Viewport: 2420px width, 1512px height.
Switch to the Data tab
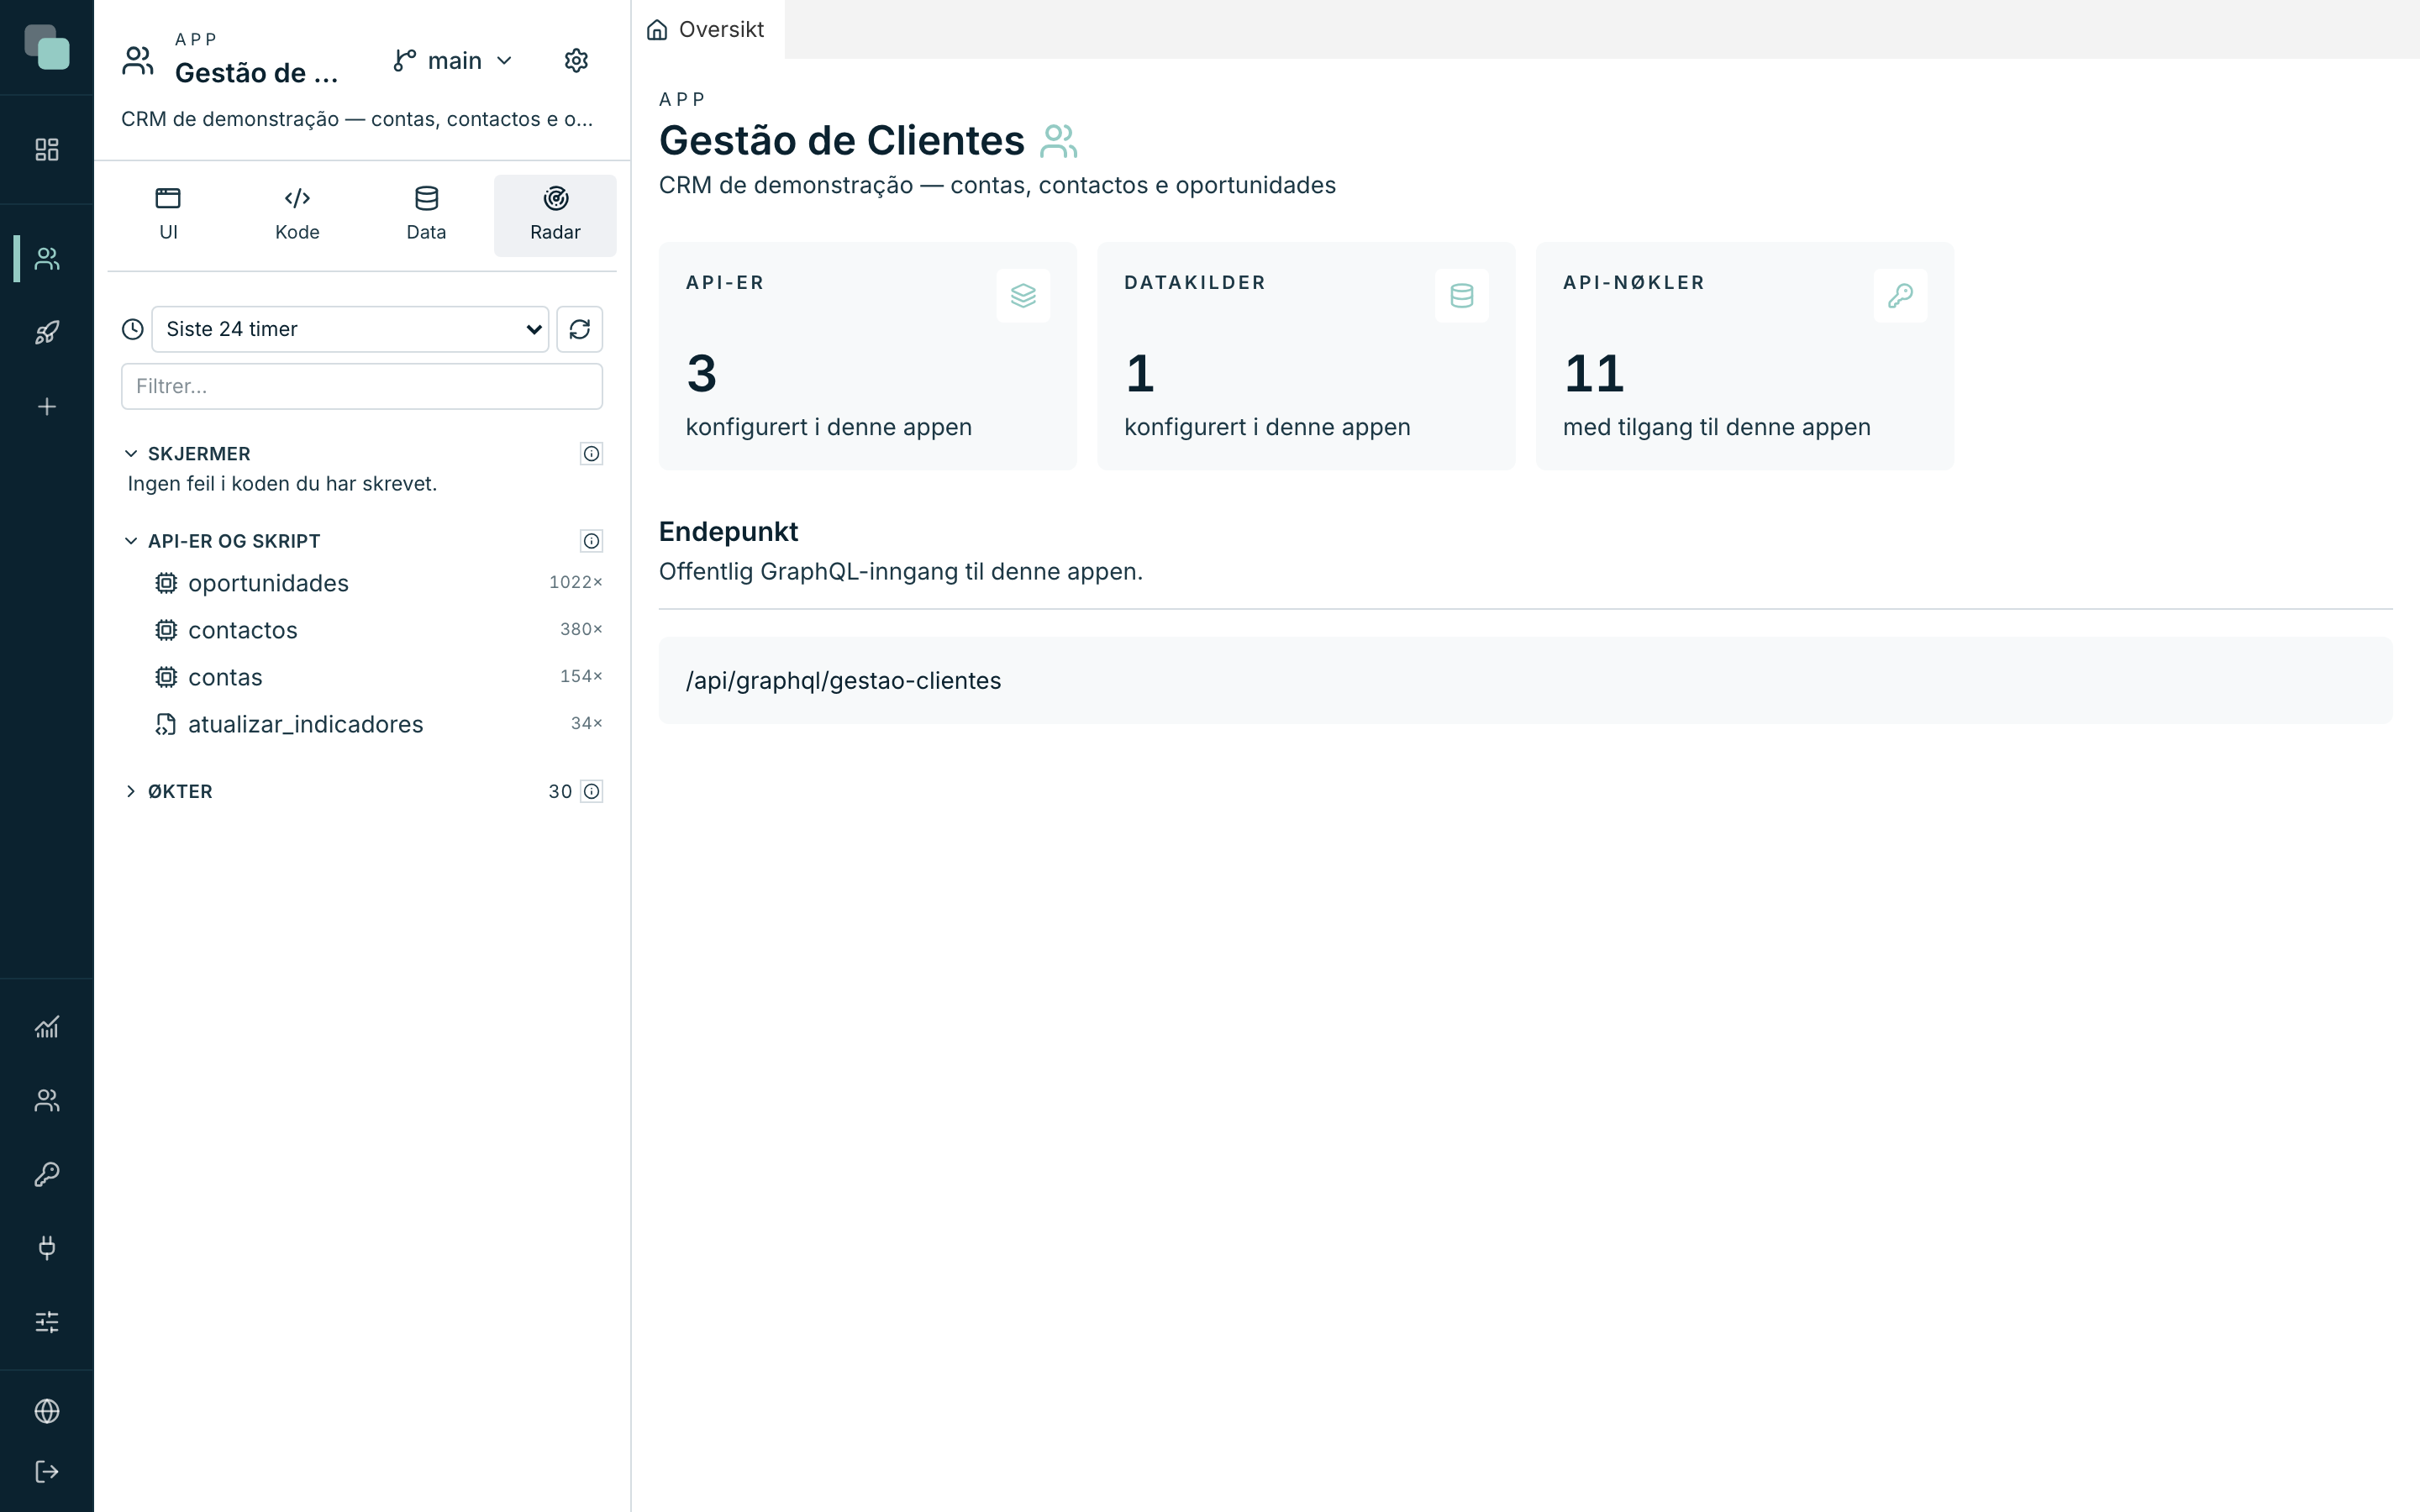click(x=426, y=215)
